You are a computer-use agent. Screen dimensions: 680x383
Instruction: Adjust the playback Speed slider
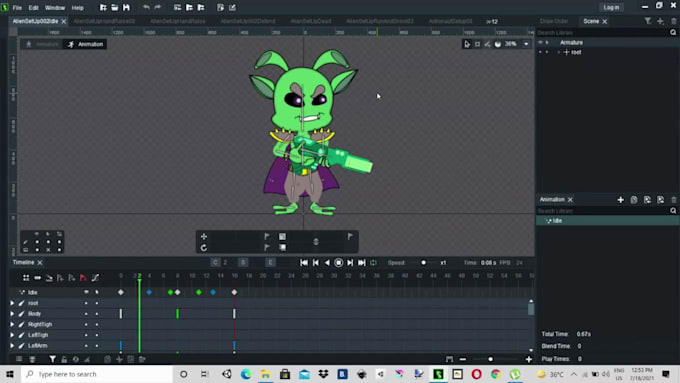pos(423,262)
